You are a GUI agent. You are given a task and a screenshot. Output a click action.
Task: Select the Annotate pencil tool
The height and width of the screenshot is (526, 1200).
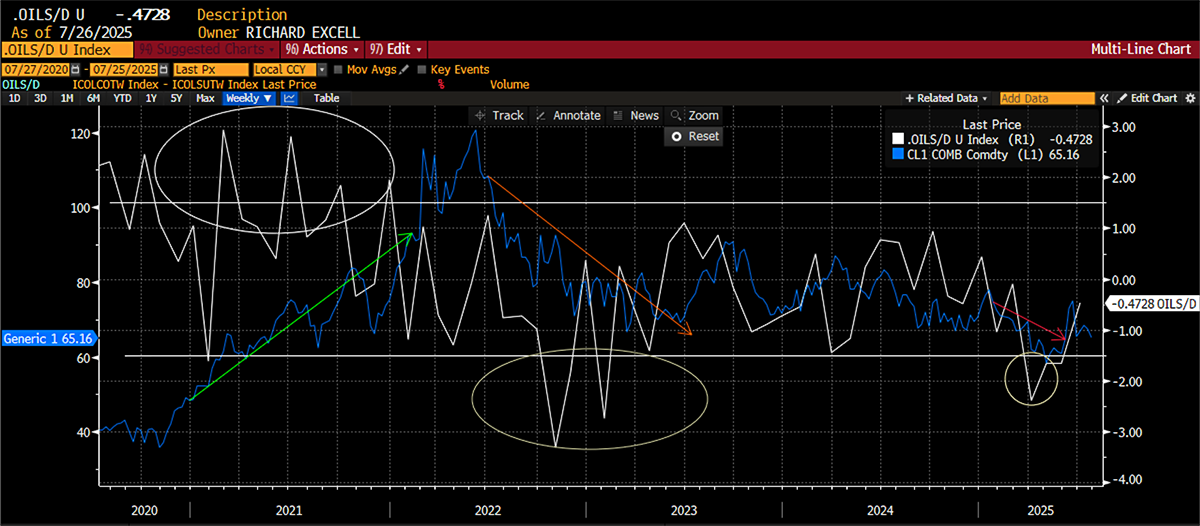pyautogui.click(x=568, y=115)
